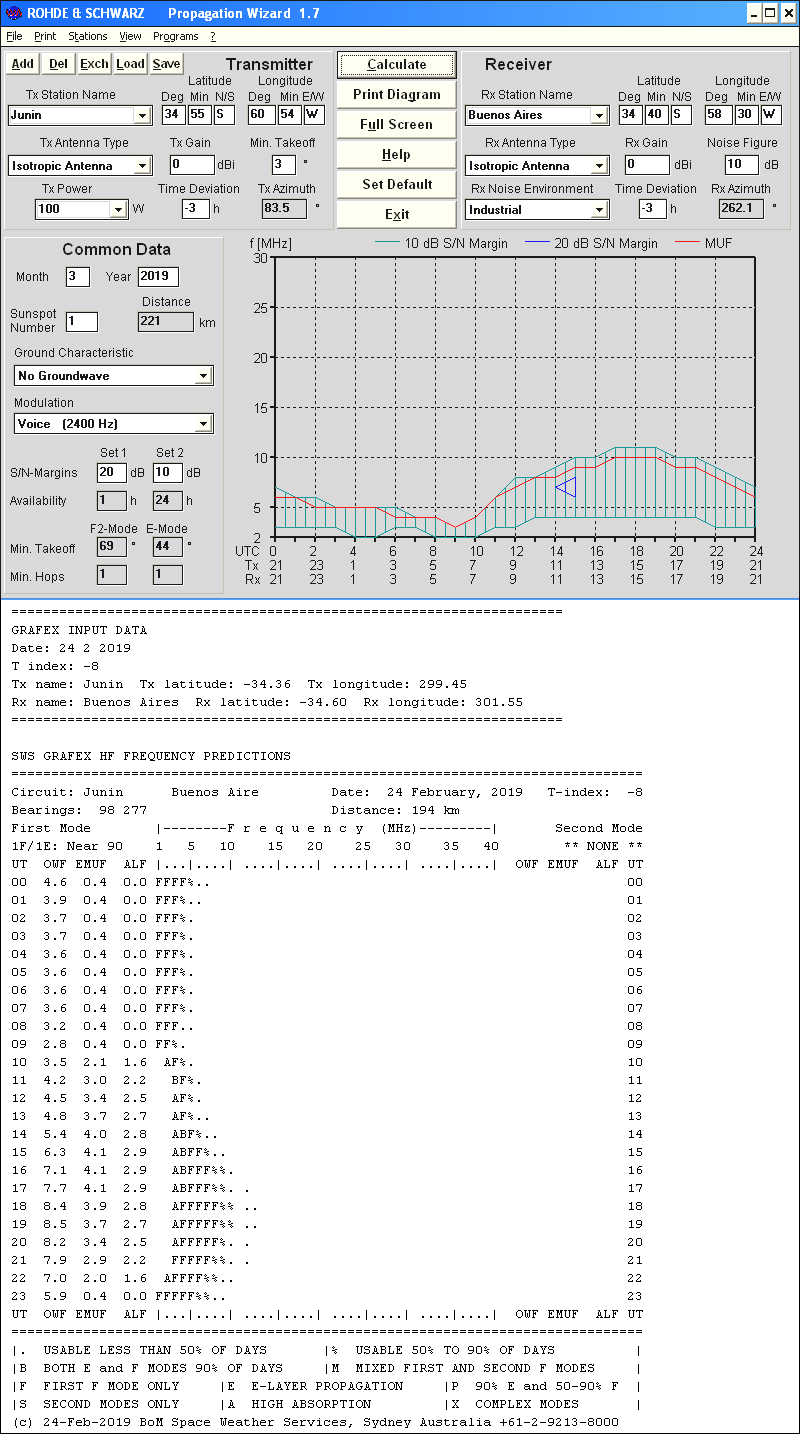800x1434 pixels.
Task: Click the Distance value 221
Action: (165, 321)
